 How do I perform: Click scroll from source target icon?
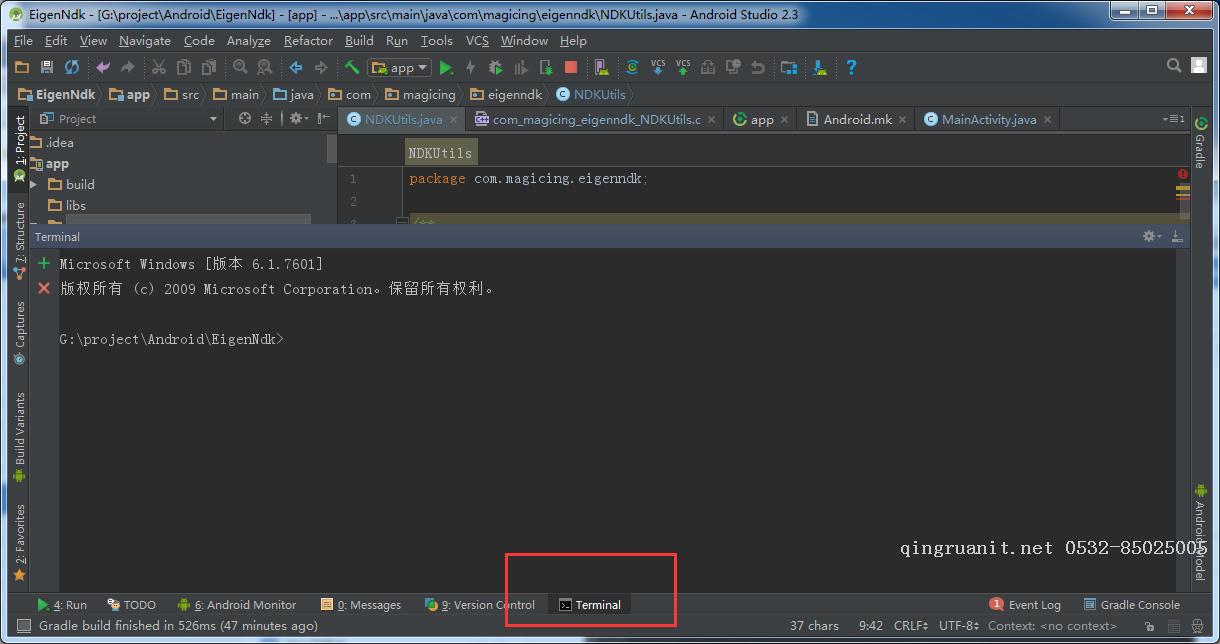[x=244, y=118]
